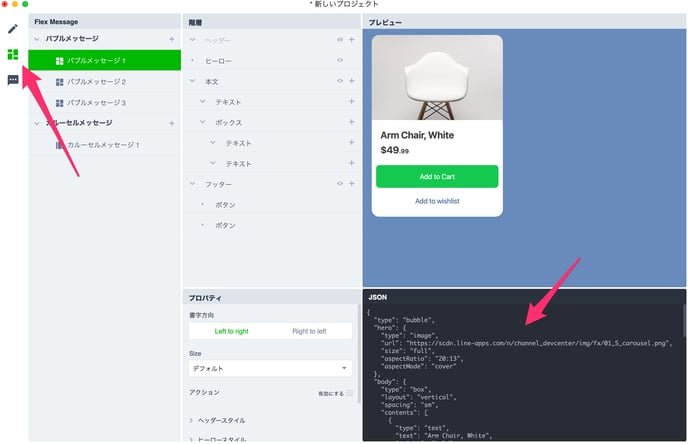
Task: Toggle visibility eye on the 本文 row
Action: tap(340, 81)
